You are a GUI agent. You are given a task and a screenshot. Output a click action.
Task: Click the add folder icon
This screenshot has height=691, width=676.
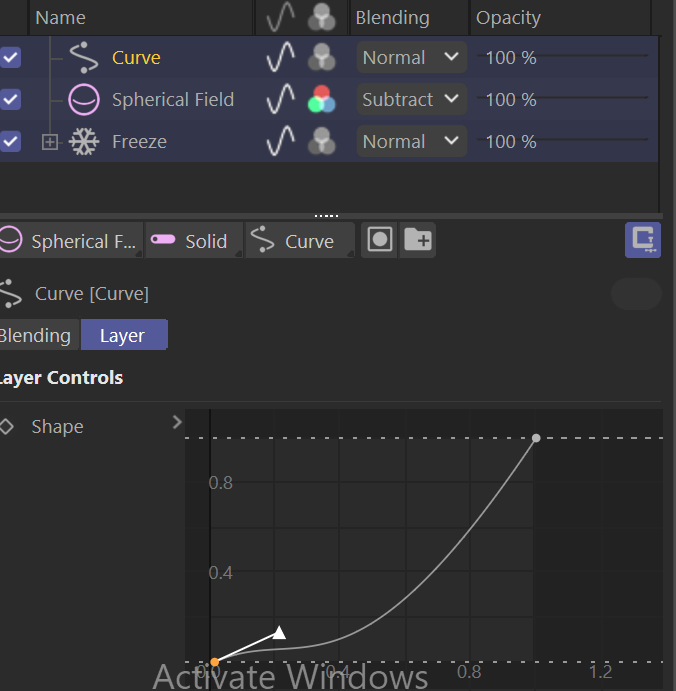pyautogui.click(x=418, y=241)
